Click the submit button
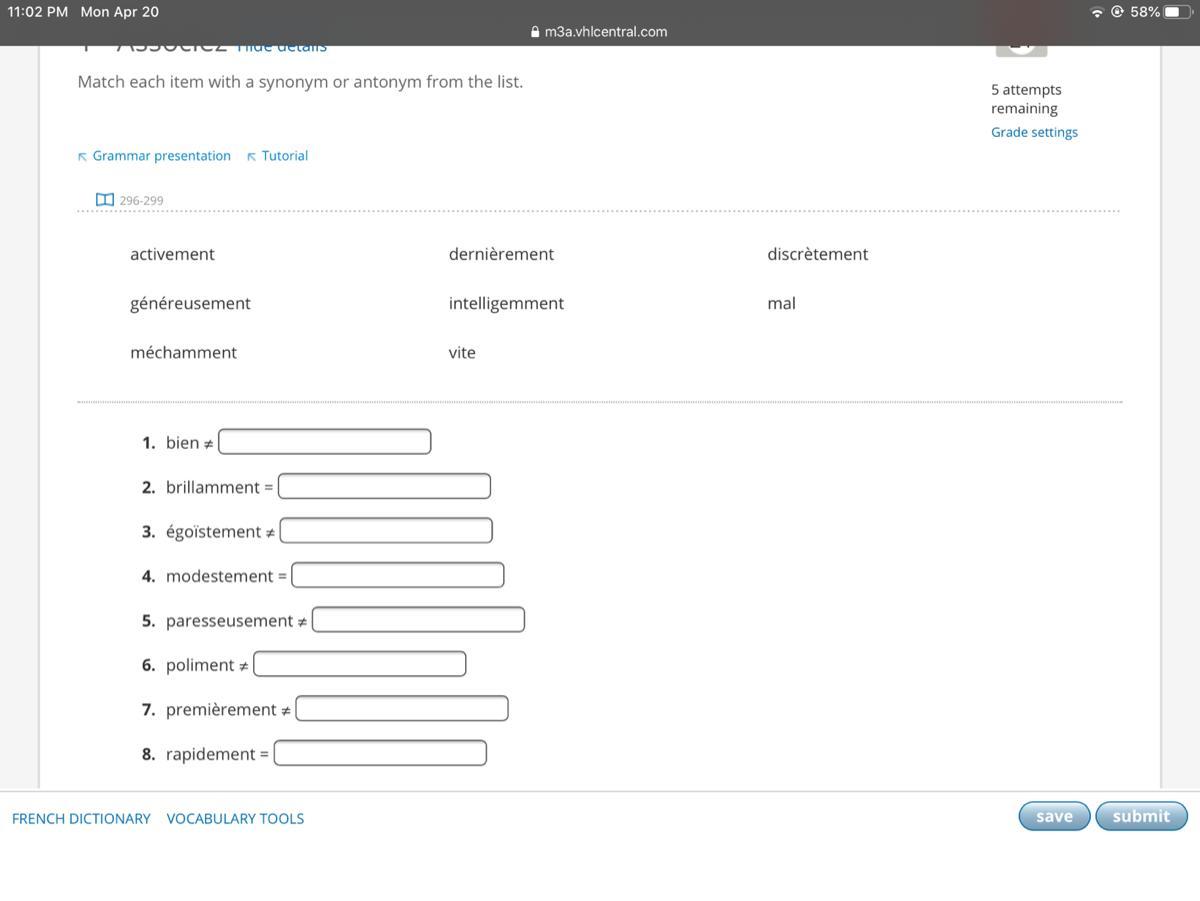 pyautogui.click(x=1141, y=816)
